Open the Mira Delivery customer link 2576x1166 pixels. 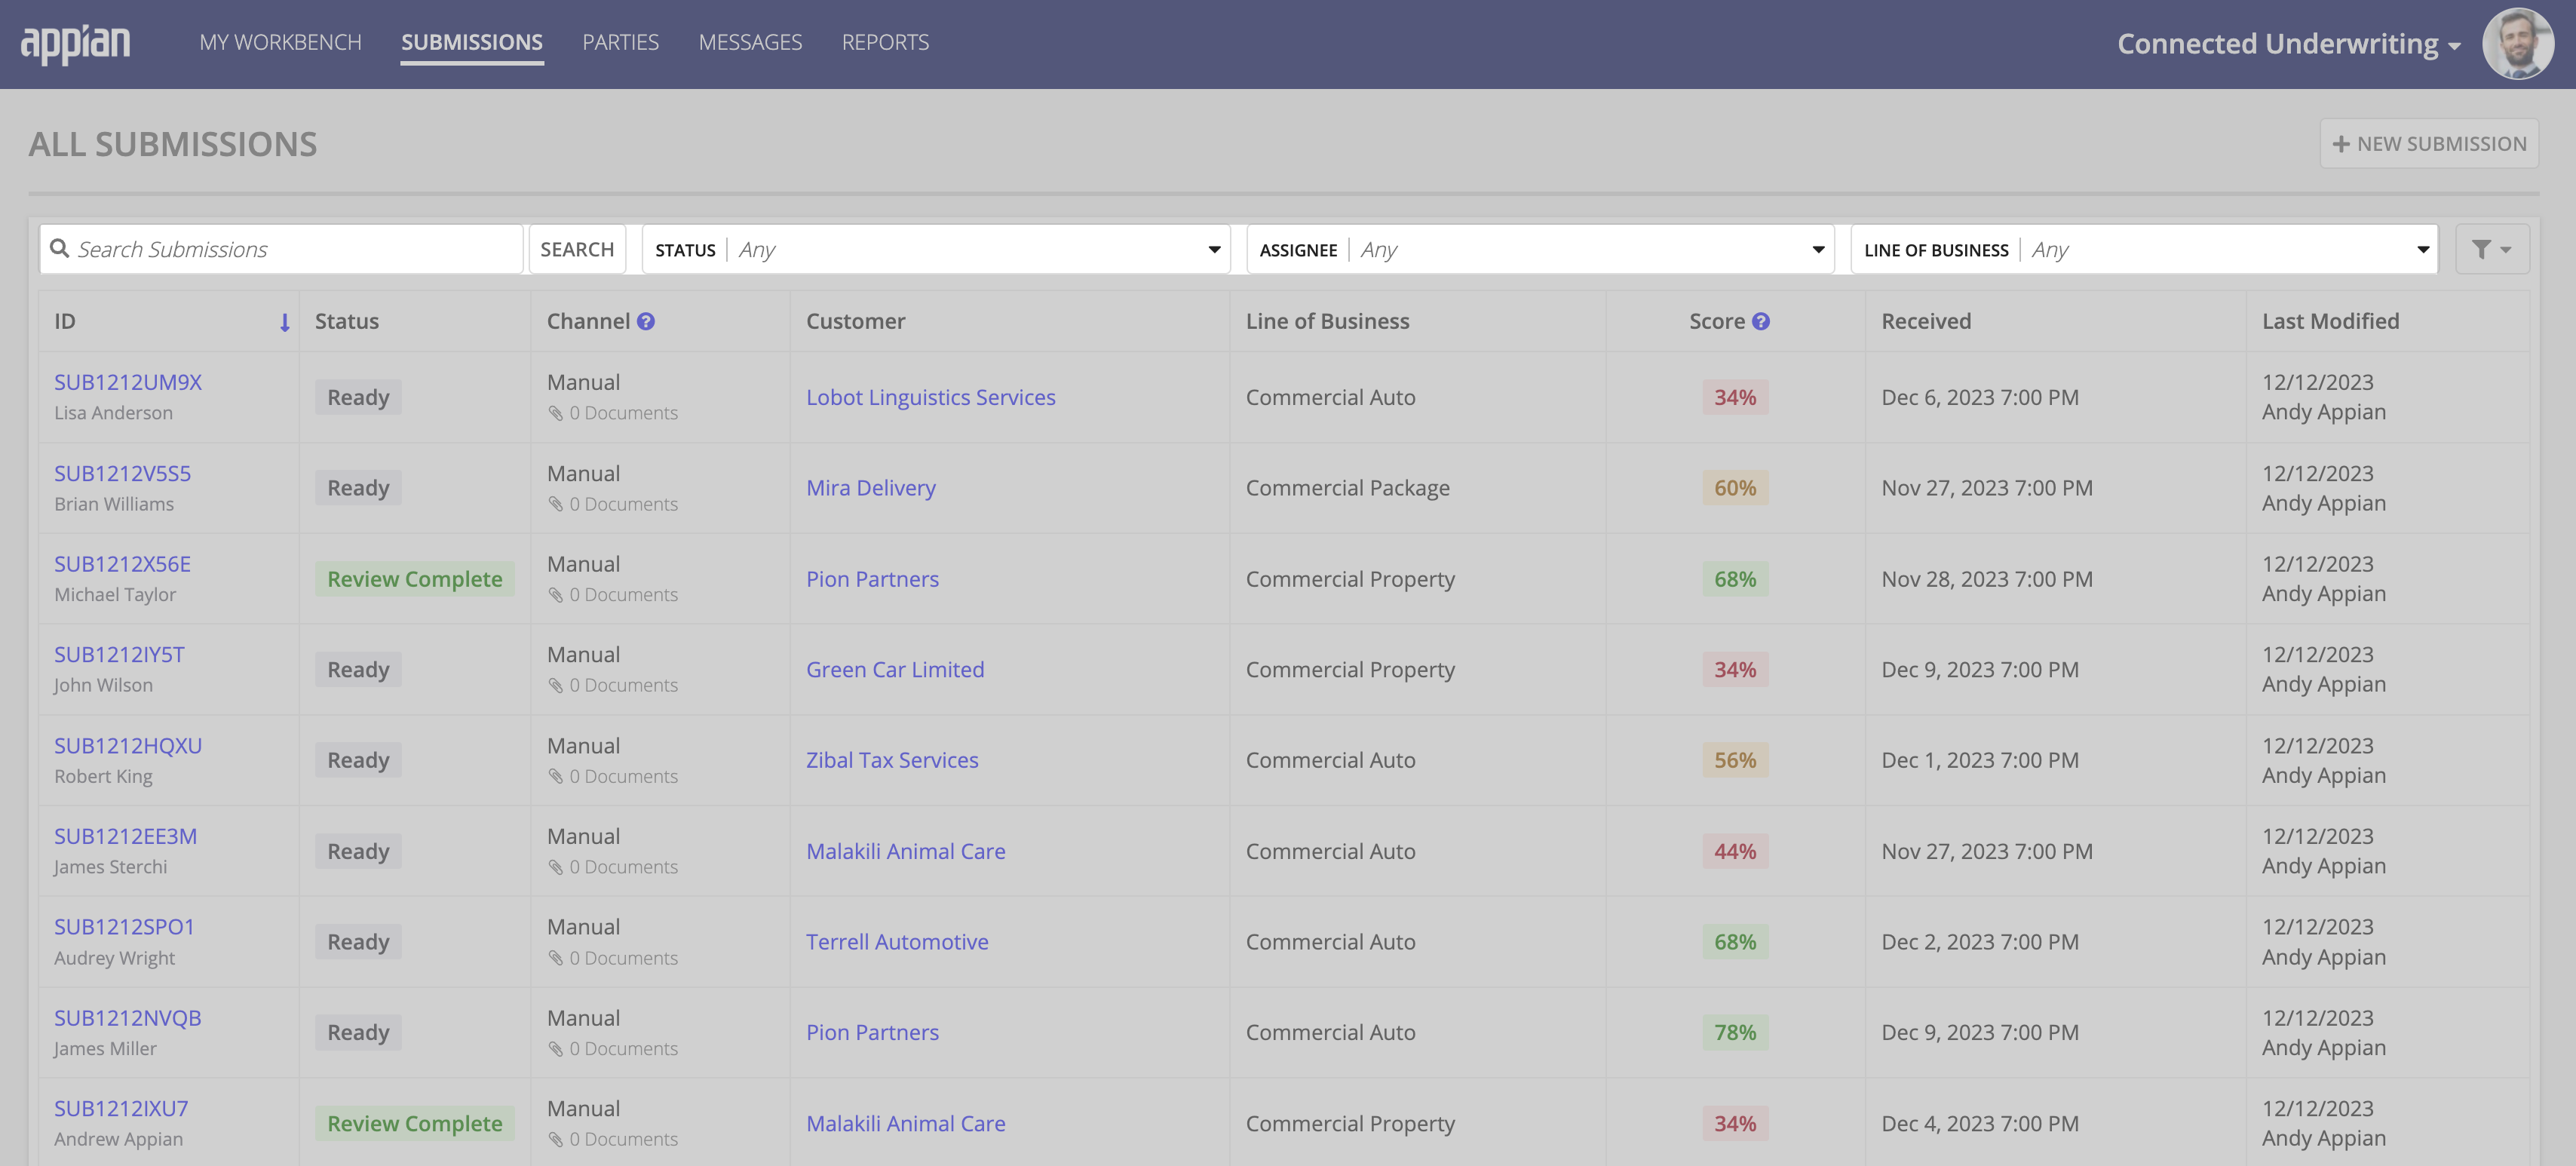tap(870, 488)
